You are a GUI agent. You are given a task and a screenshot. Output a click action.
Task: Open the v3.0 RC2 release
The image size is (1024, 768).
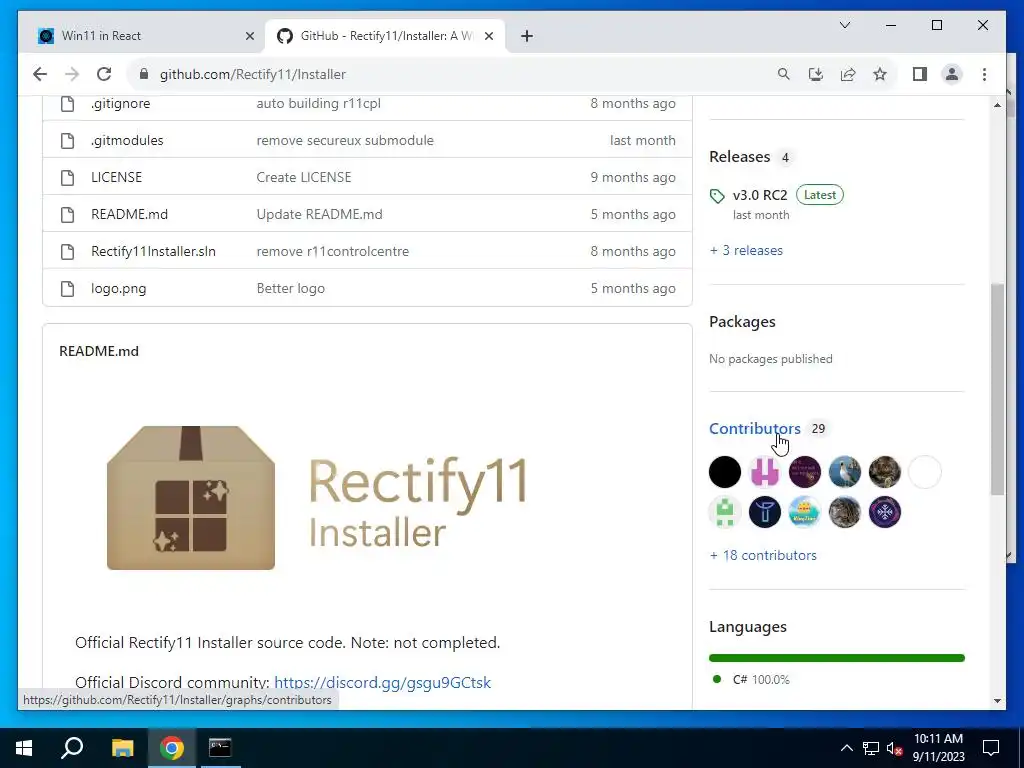coord(760,195)
